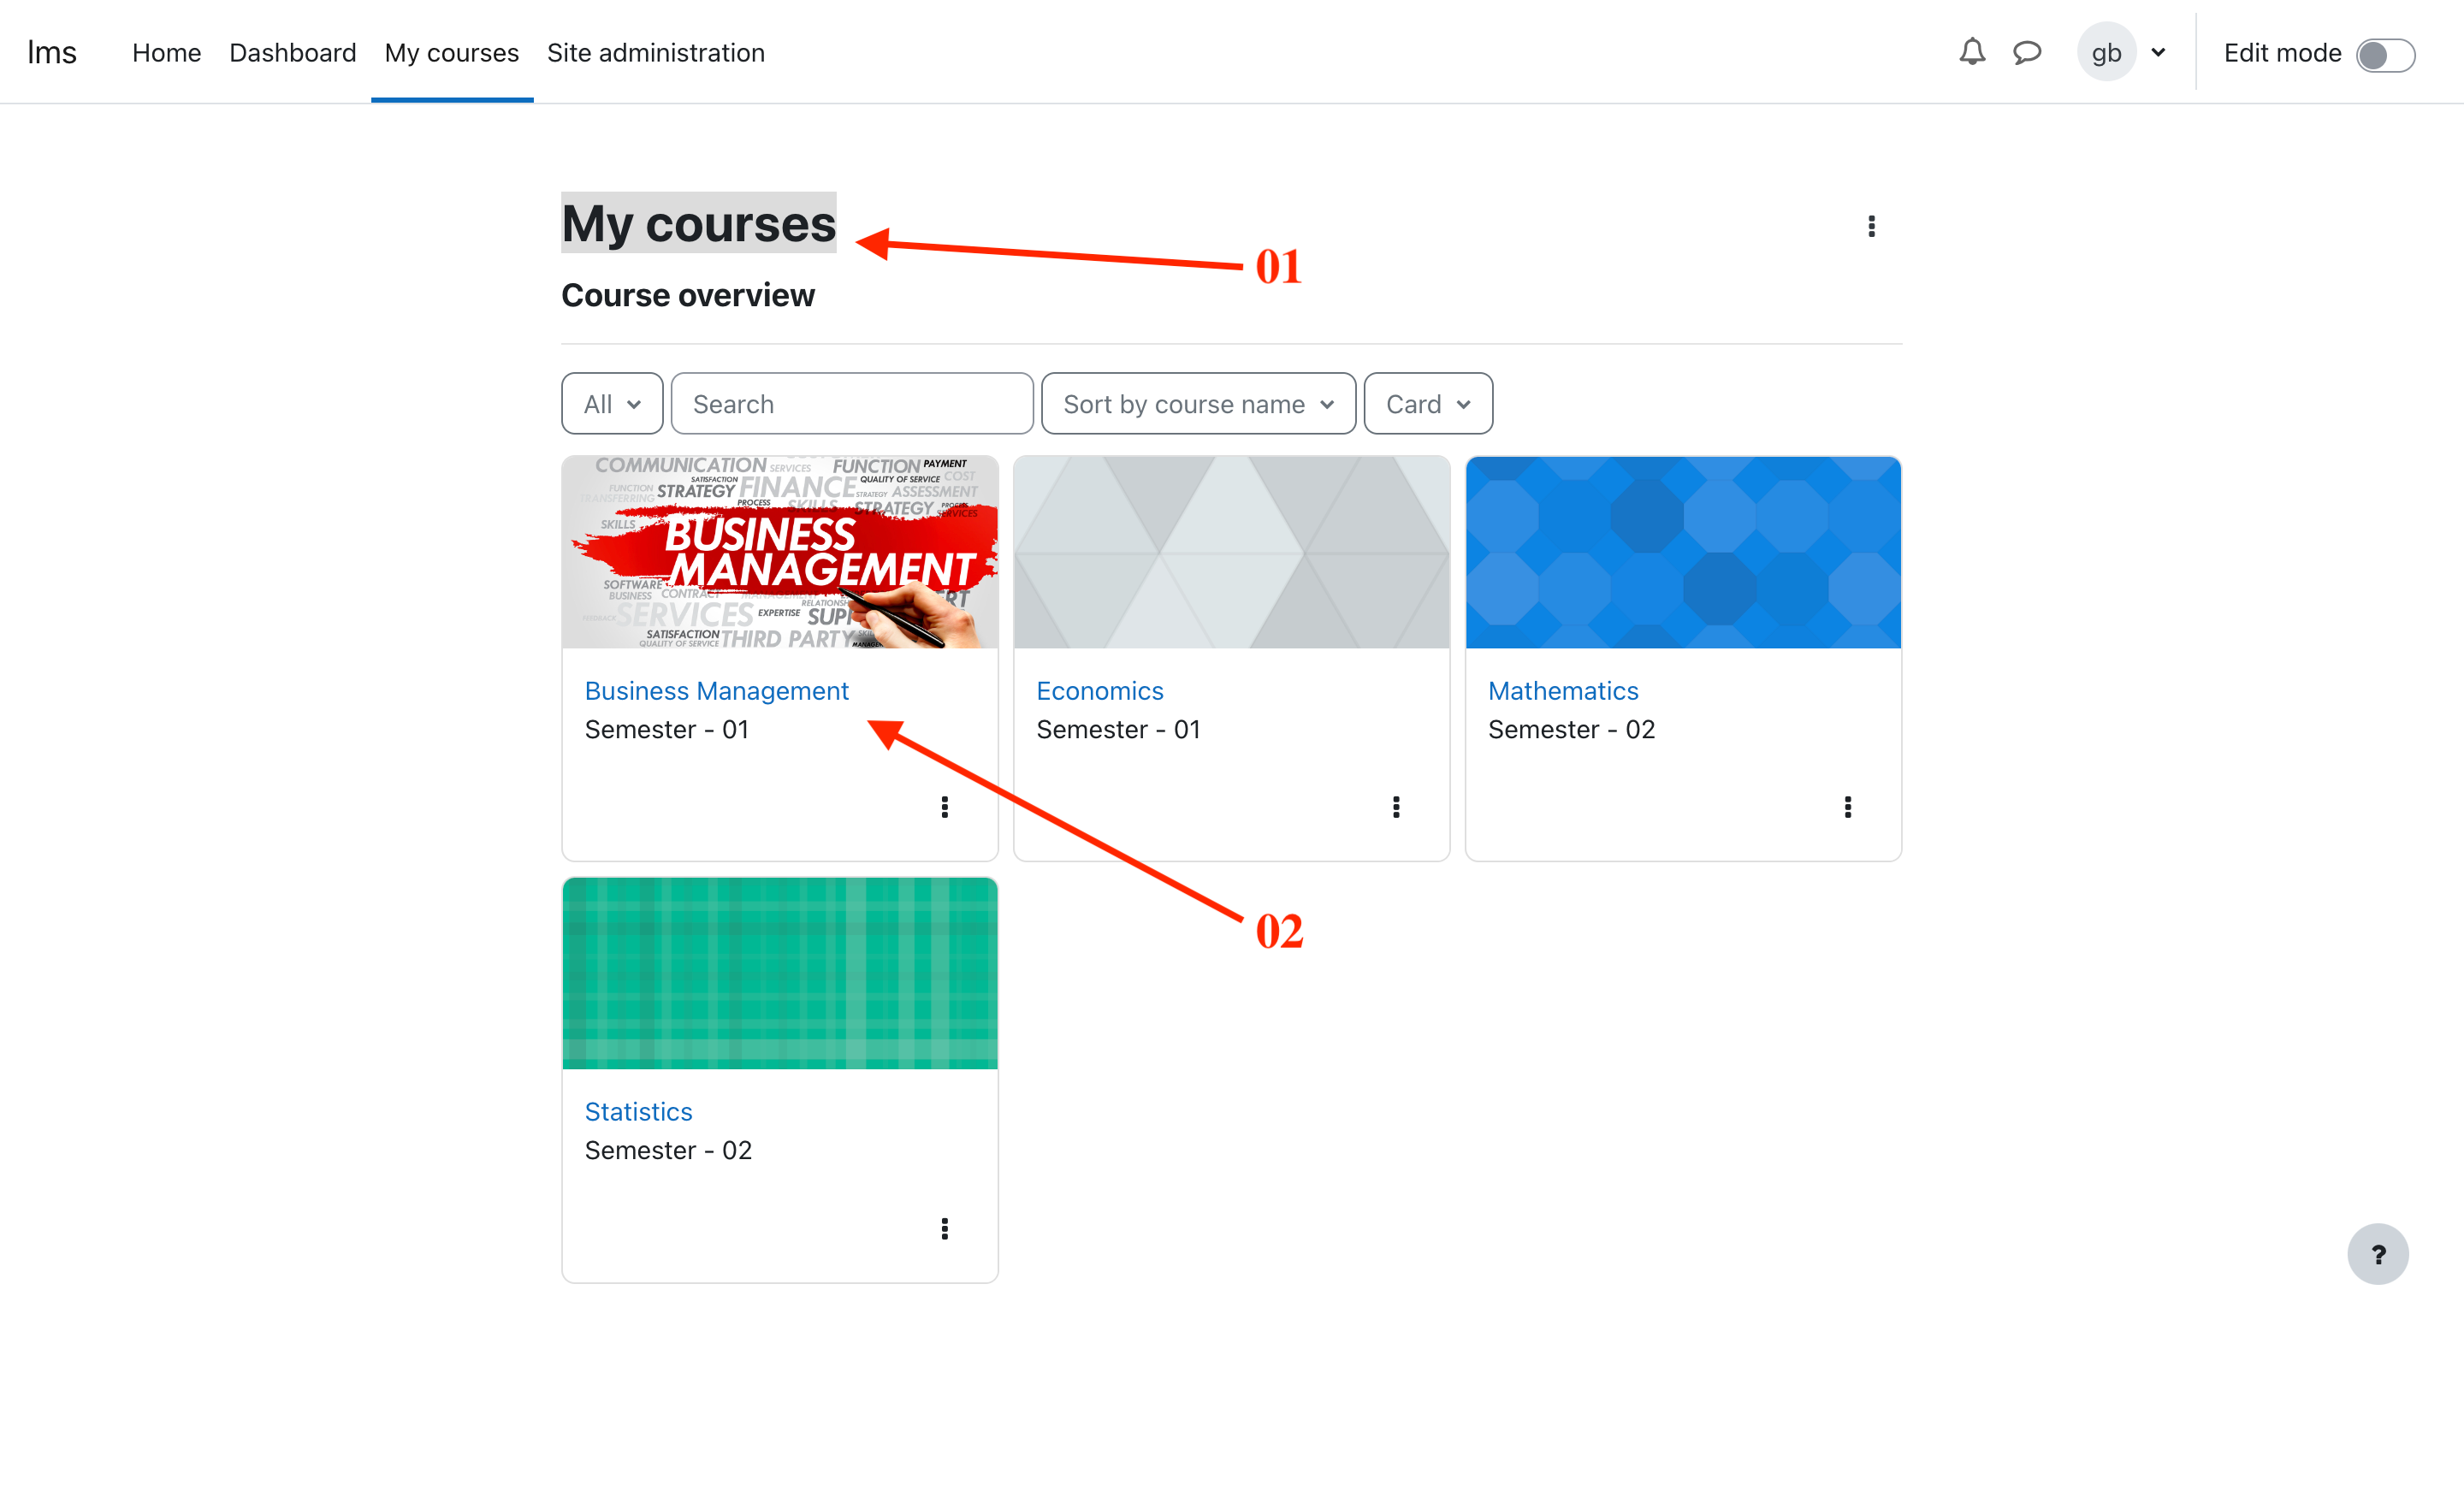This screenshot has height=1509, width=2464.
Task: Open Mathematics card three-dot menu
Action: coord(1847,807)
